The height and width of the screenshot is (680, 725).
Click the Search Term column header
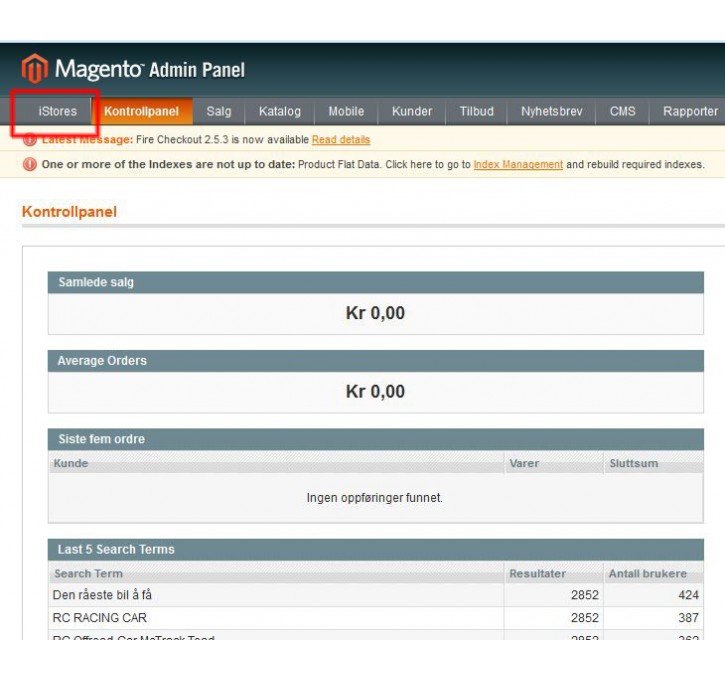276,573
